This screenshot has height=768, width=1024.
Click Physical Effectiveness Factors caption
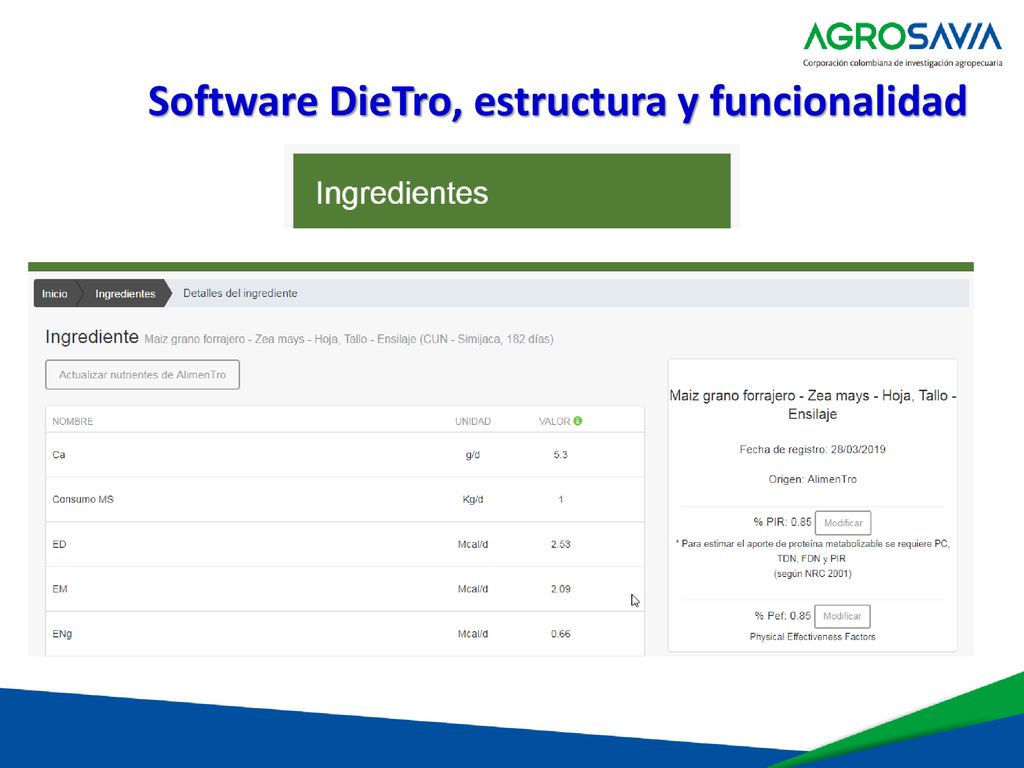pyautogui.click(x=812, y=637)
